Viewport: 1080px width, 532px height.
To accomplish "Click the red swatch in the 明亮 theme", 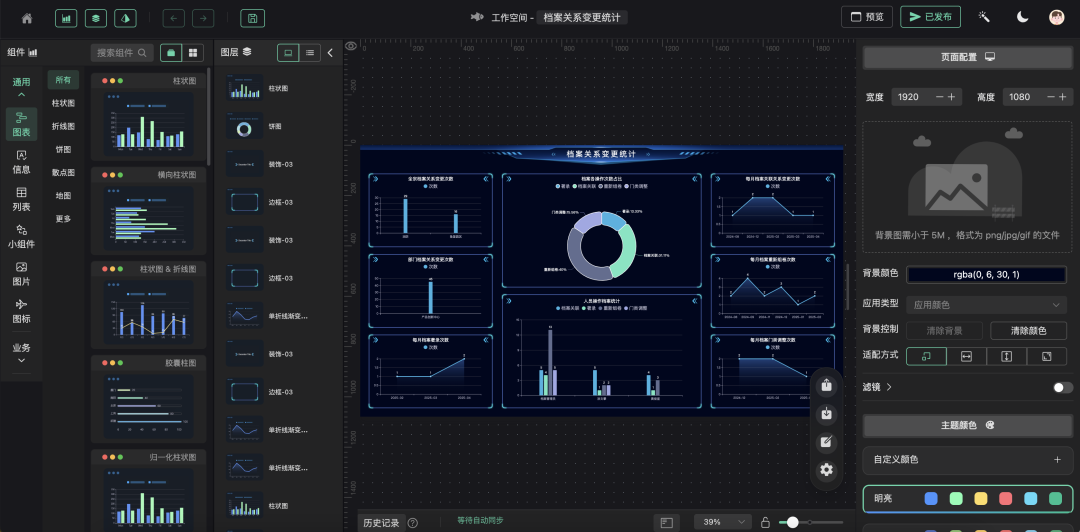I will (1006, 498).
